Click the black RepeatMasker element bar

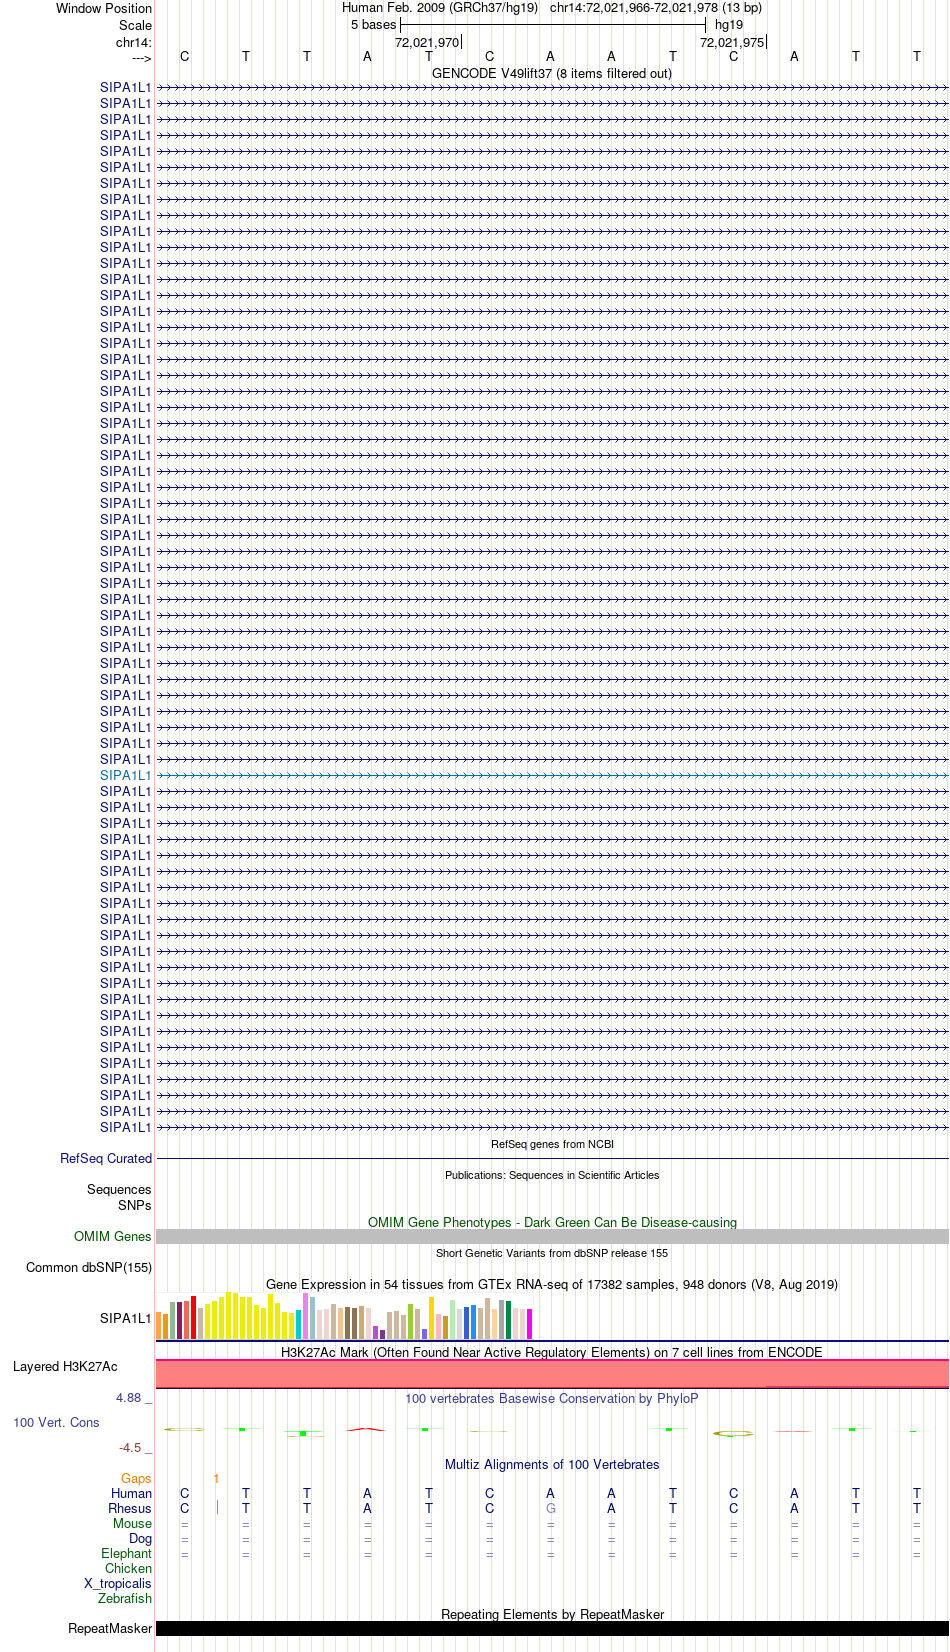pyautogui.click(x=552, y=1628)
